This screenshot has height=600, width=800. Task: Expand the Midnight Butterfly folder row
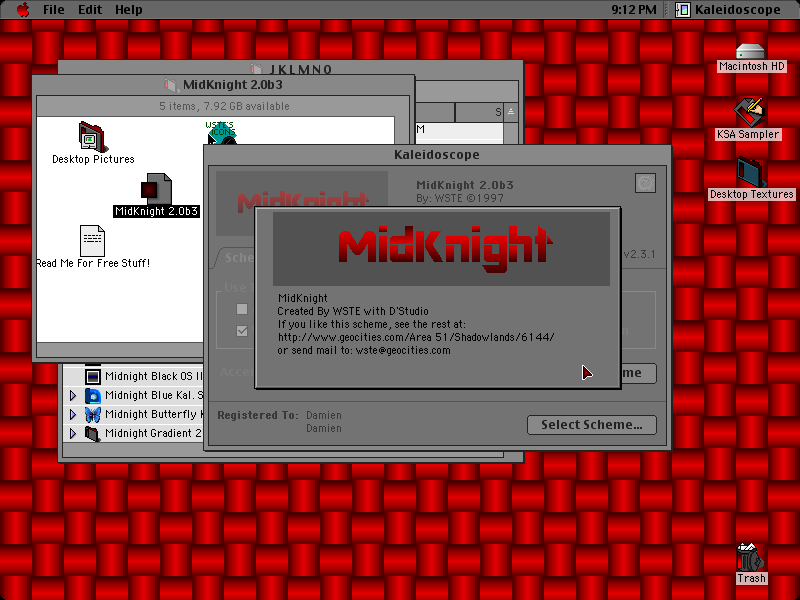(72, 414)
